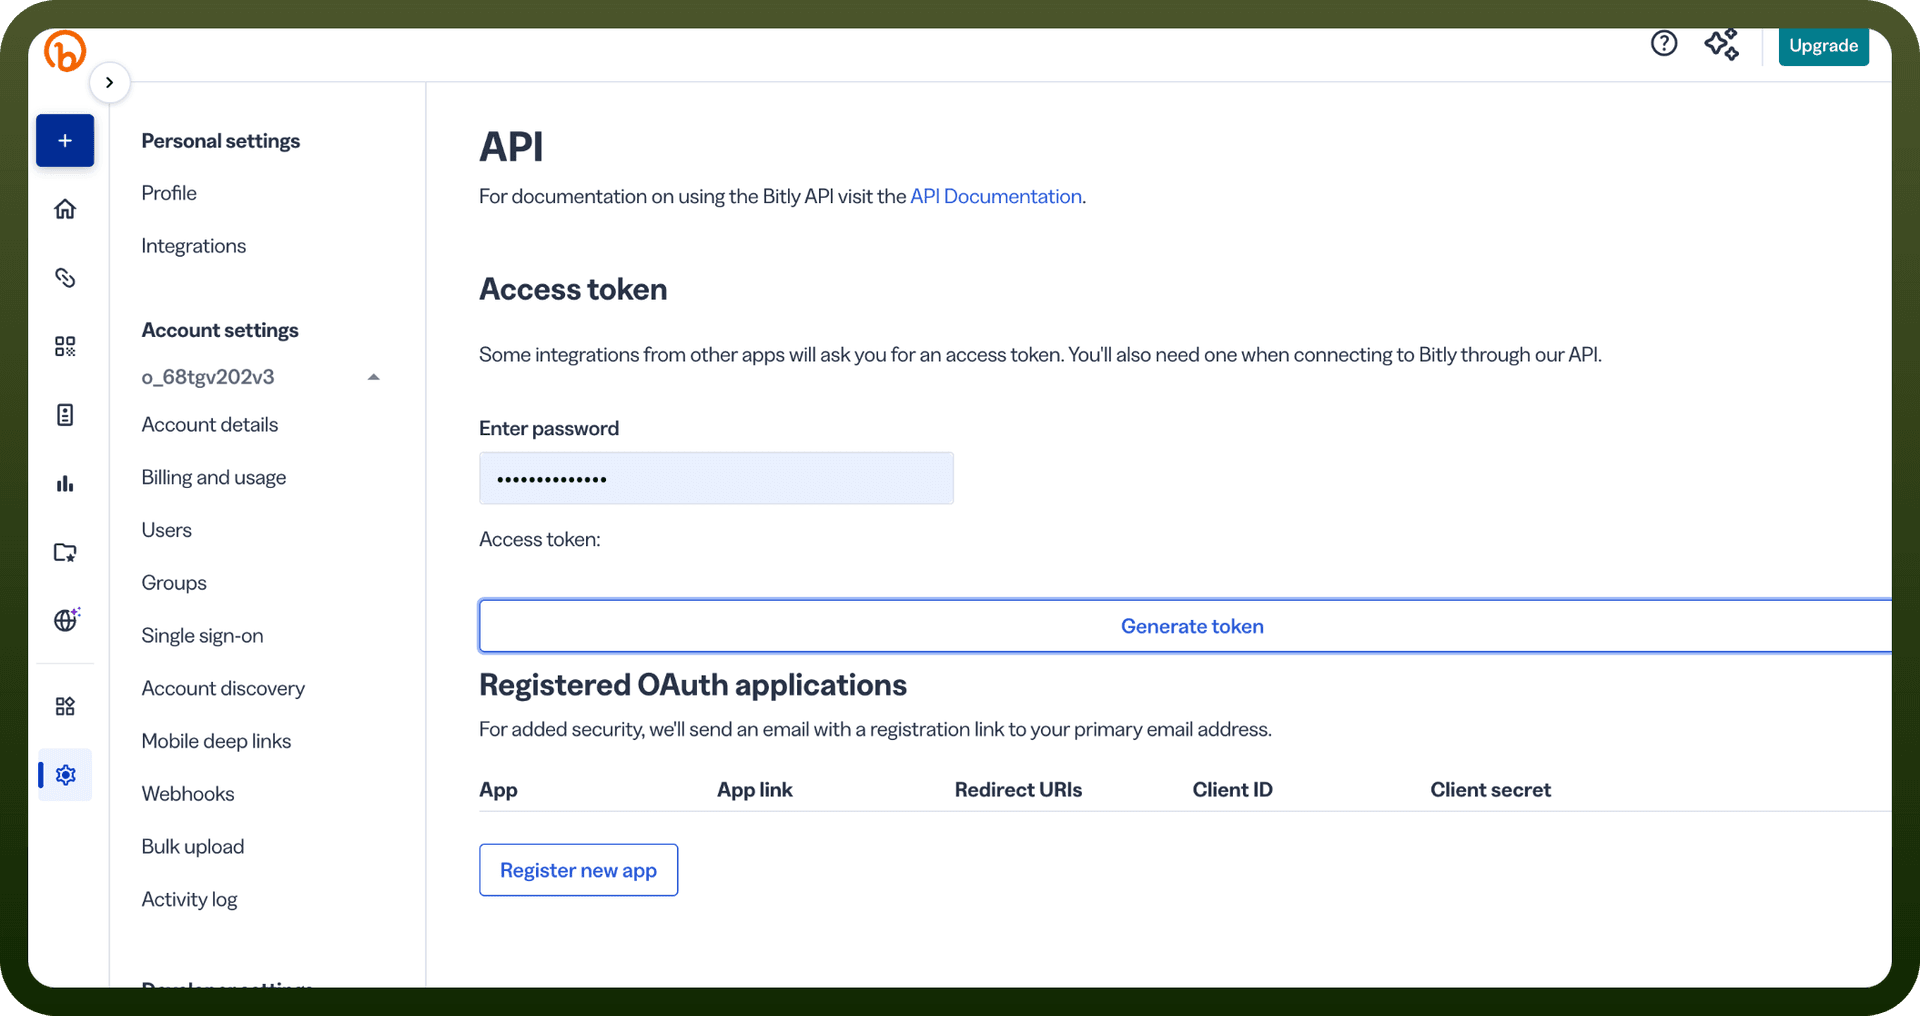Open Account details
The height and width of the screenshot is (1016, 1920).
[x=210, y=425]
